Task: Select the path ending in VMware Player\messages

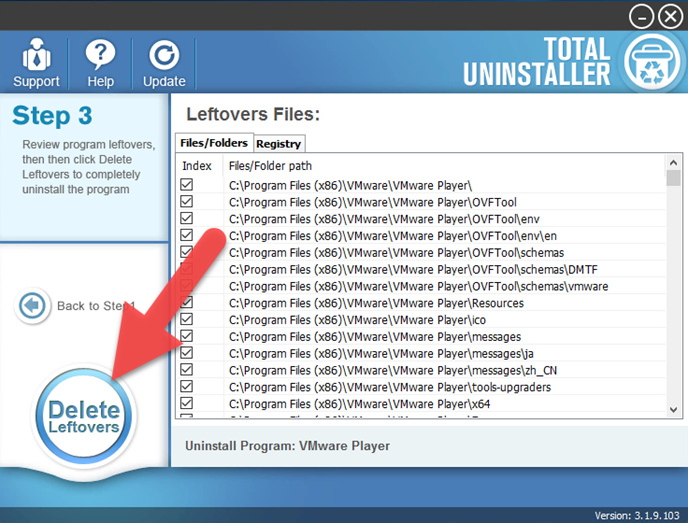Action: [x=375, y=337]
